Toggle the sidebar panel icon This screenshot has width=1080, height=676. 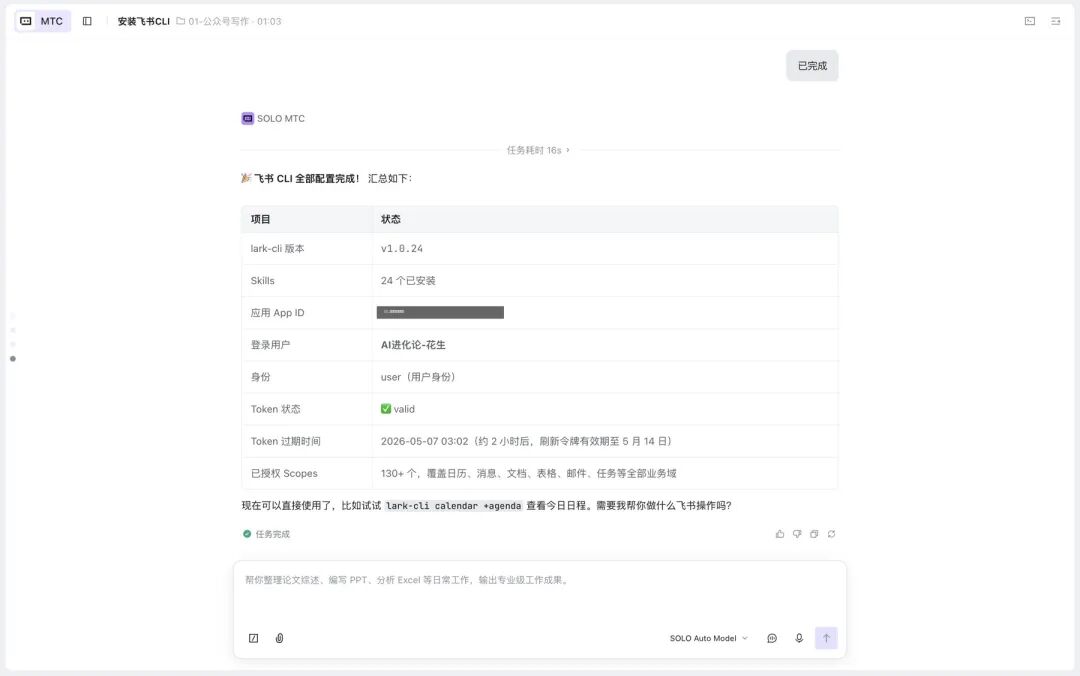87,21
